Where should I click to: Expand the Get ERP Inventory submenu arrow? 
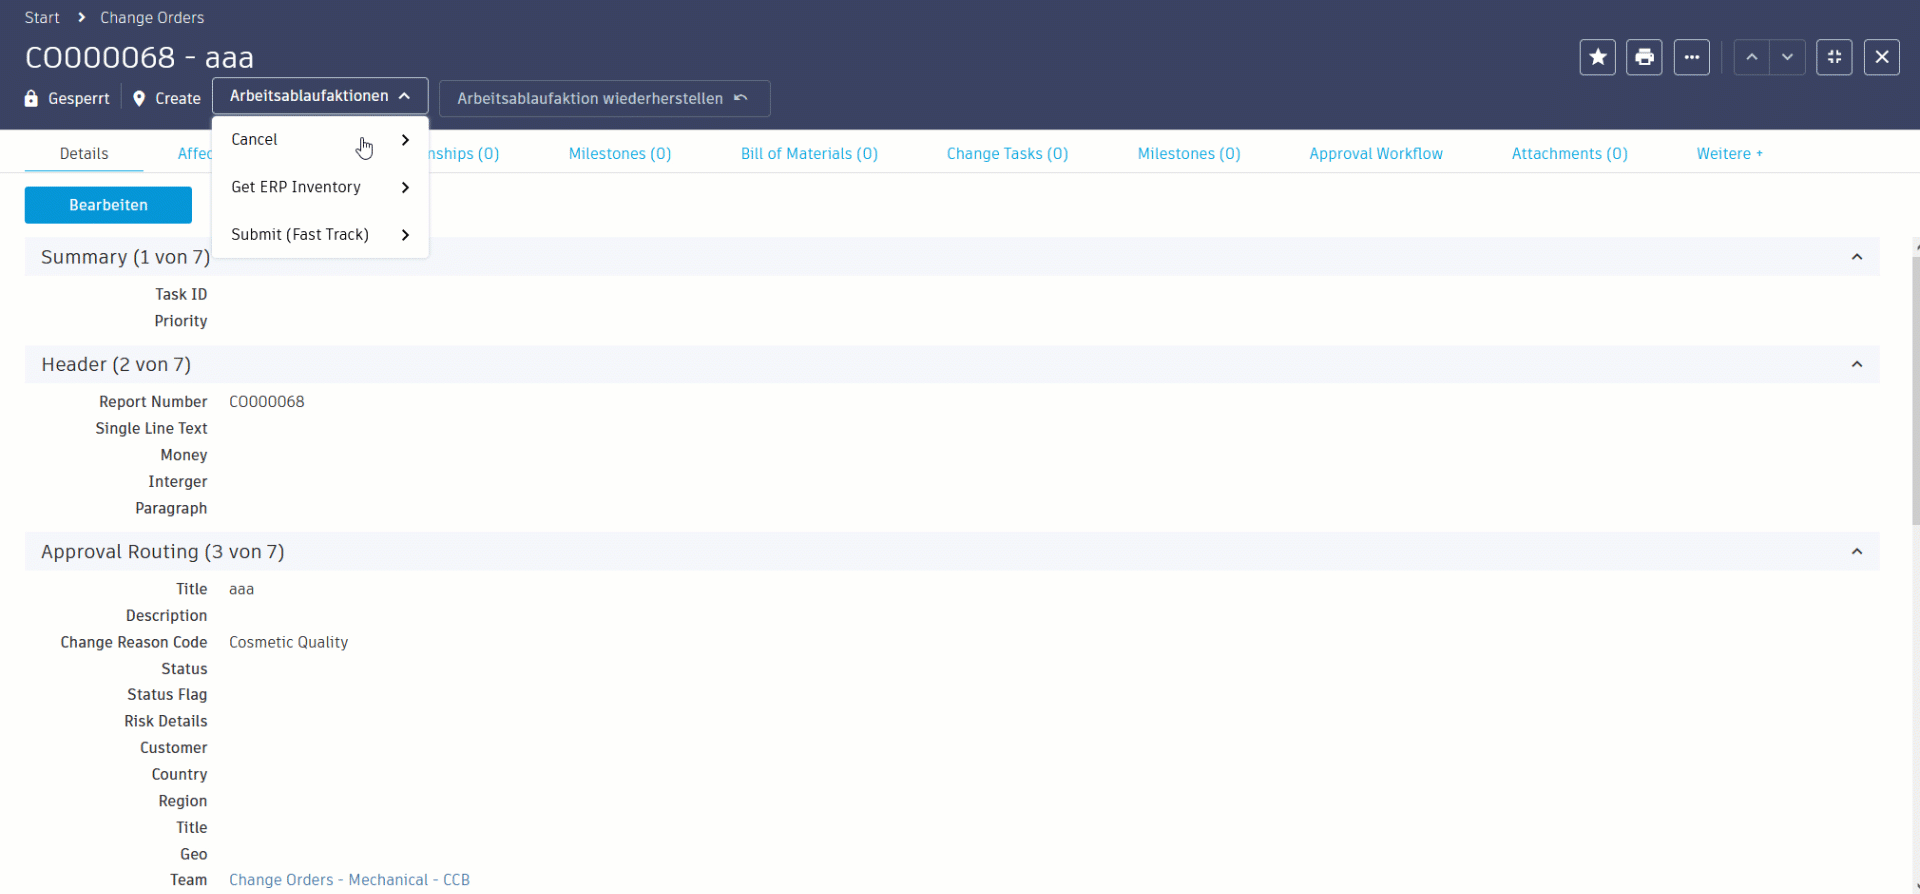point(405,187)
